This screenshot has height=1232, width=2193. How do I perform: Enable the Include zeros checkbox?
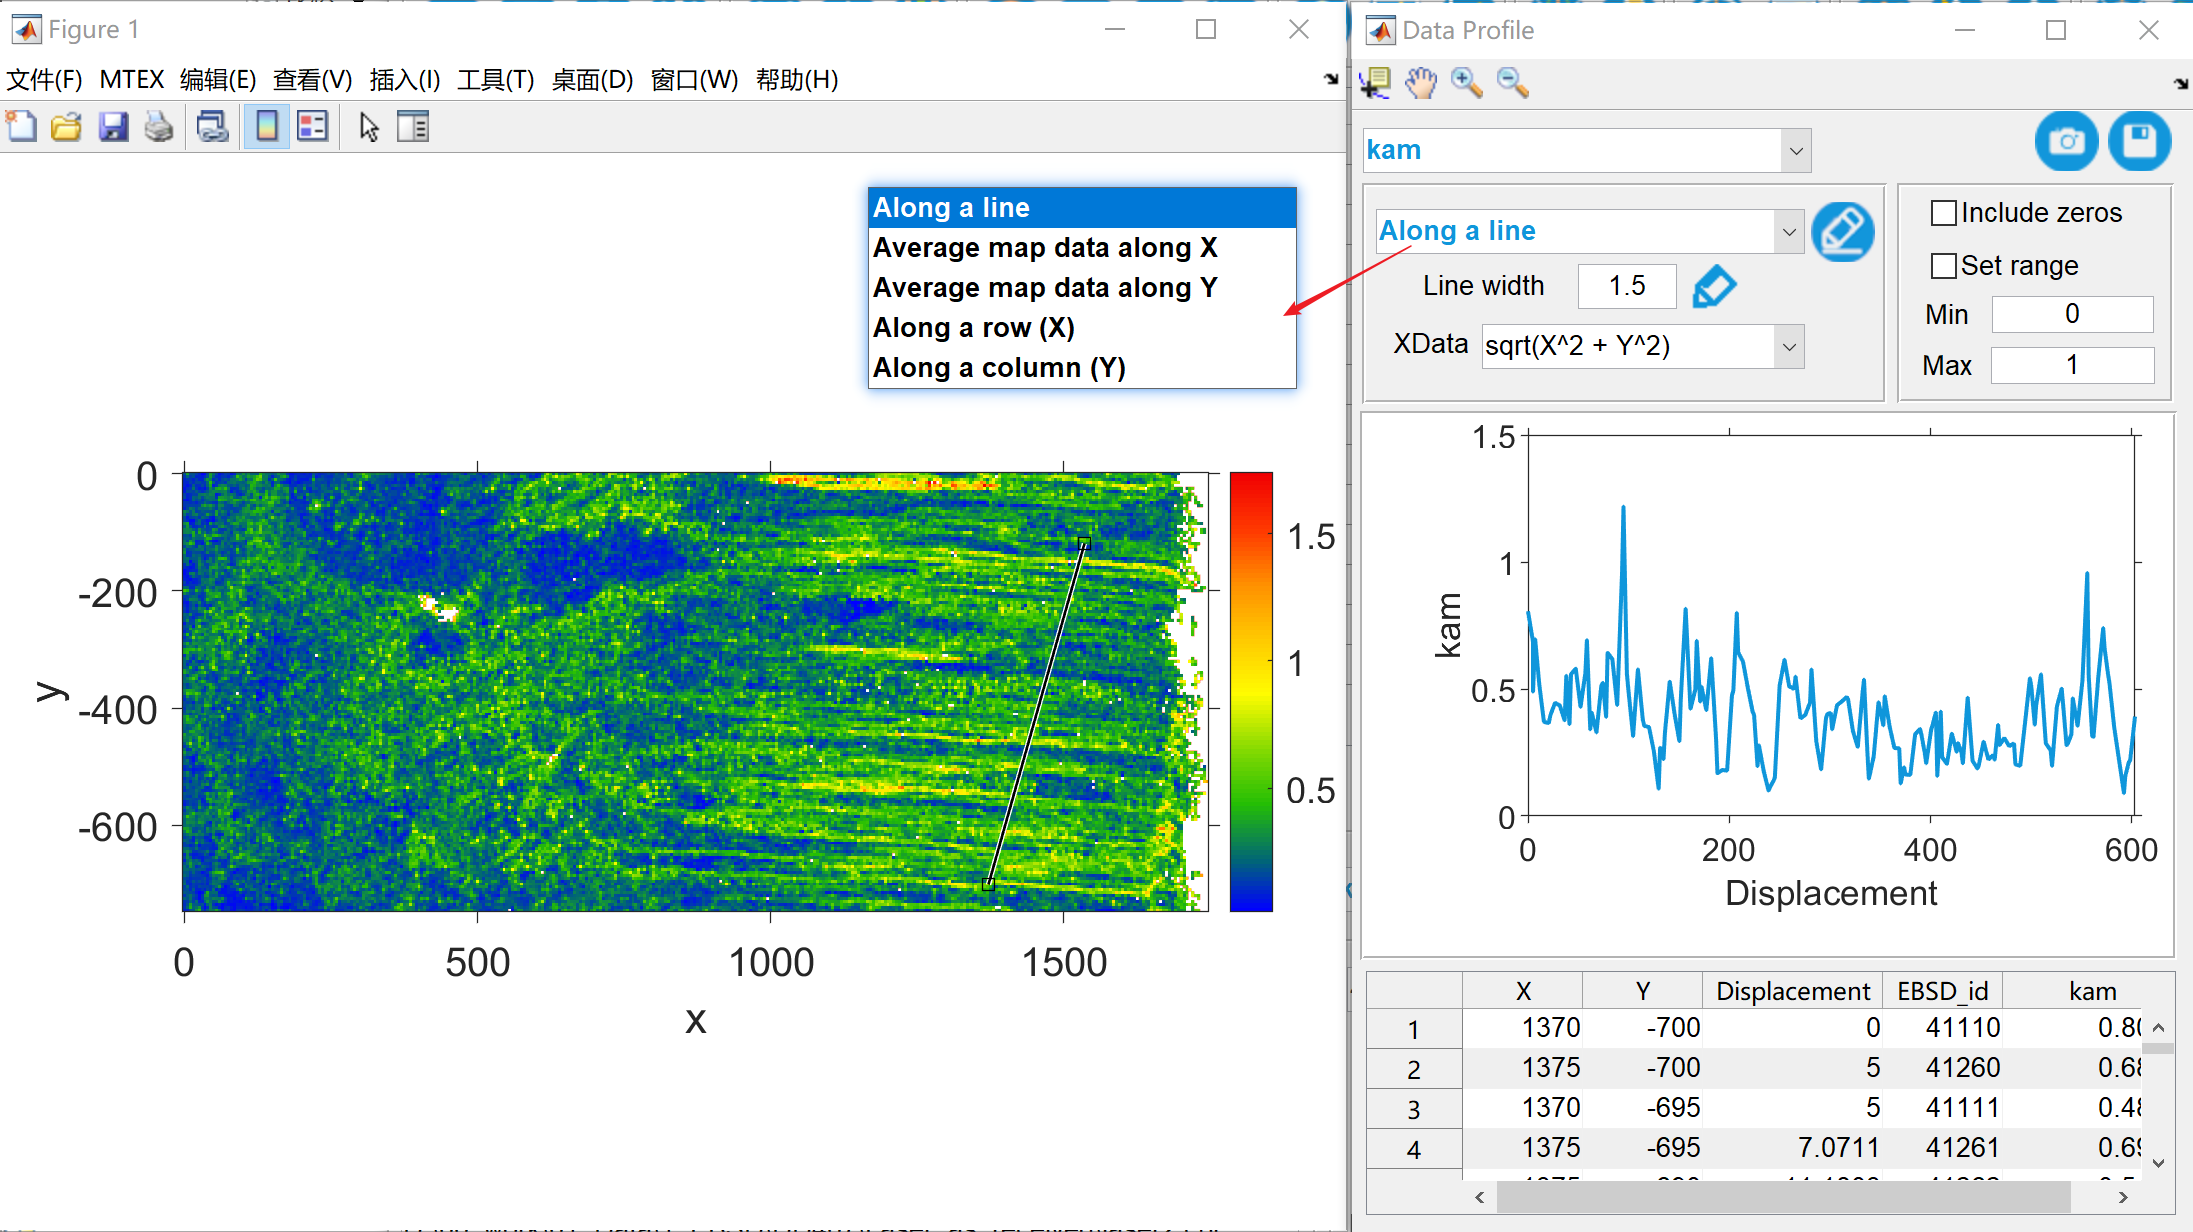pyautogui.click(x=1943, y=213)
